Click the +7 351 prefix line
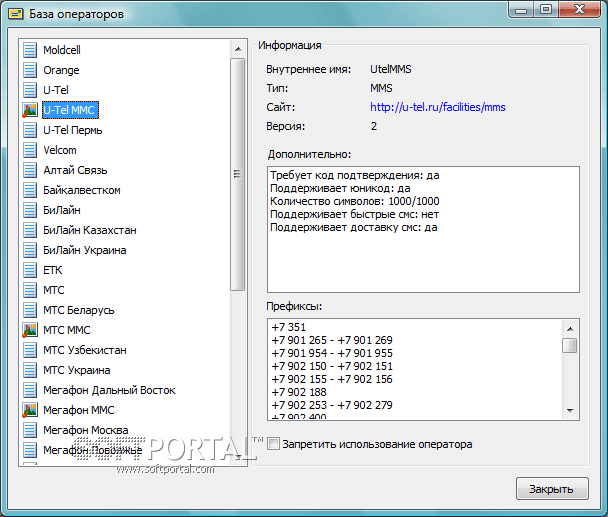The image size is (608, 517). [x=289, y=327]
